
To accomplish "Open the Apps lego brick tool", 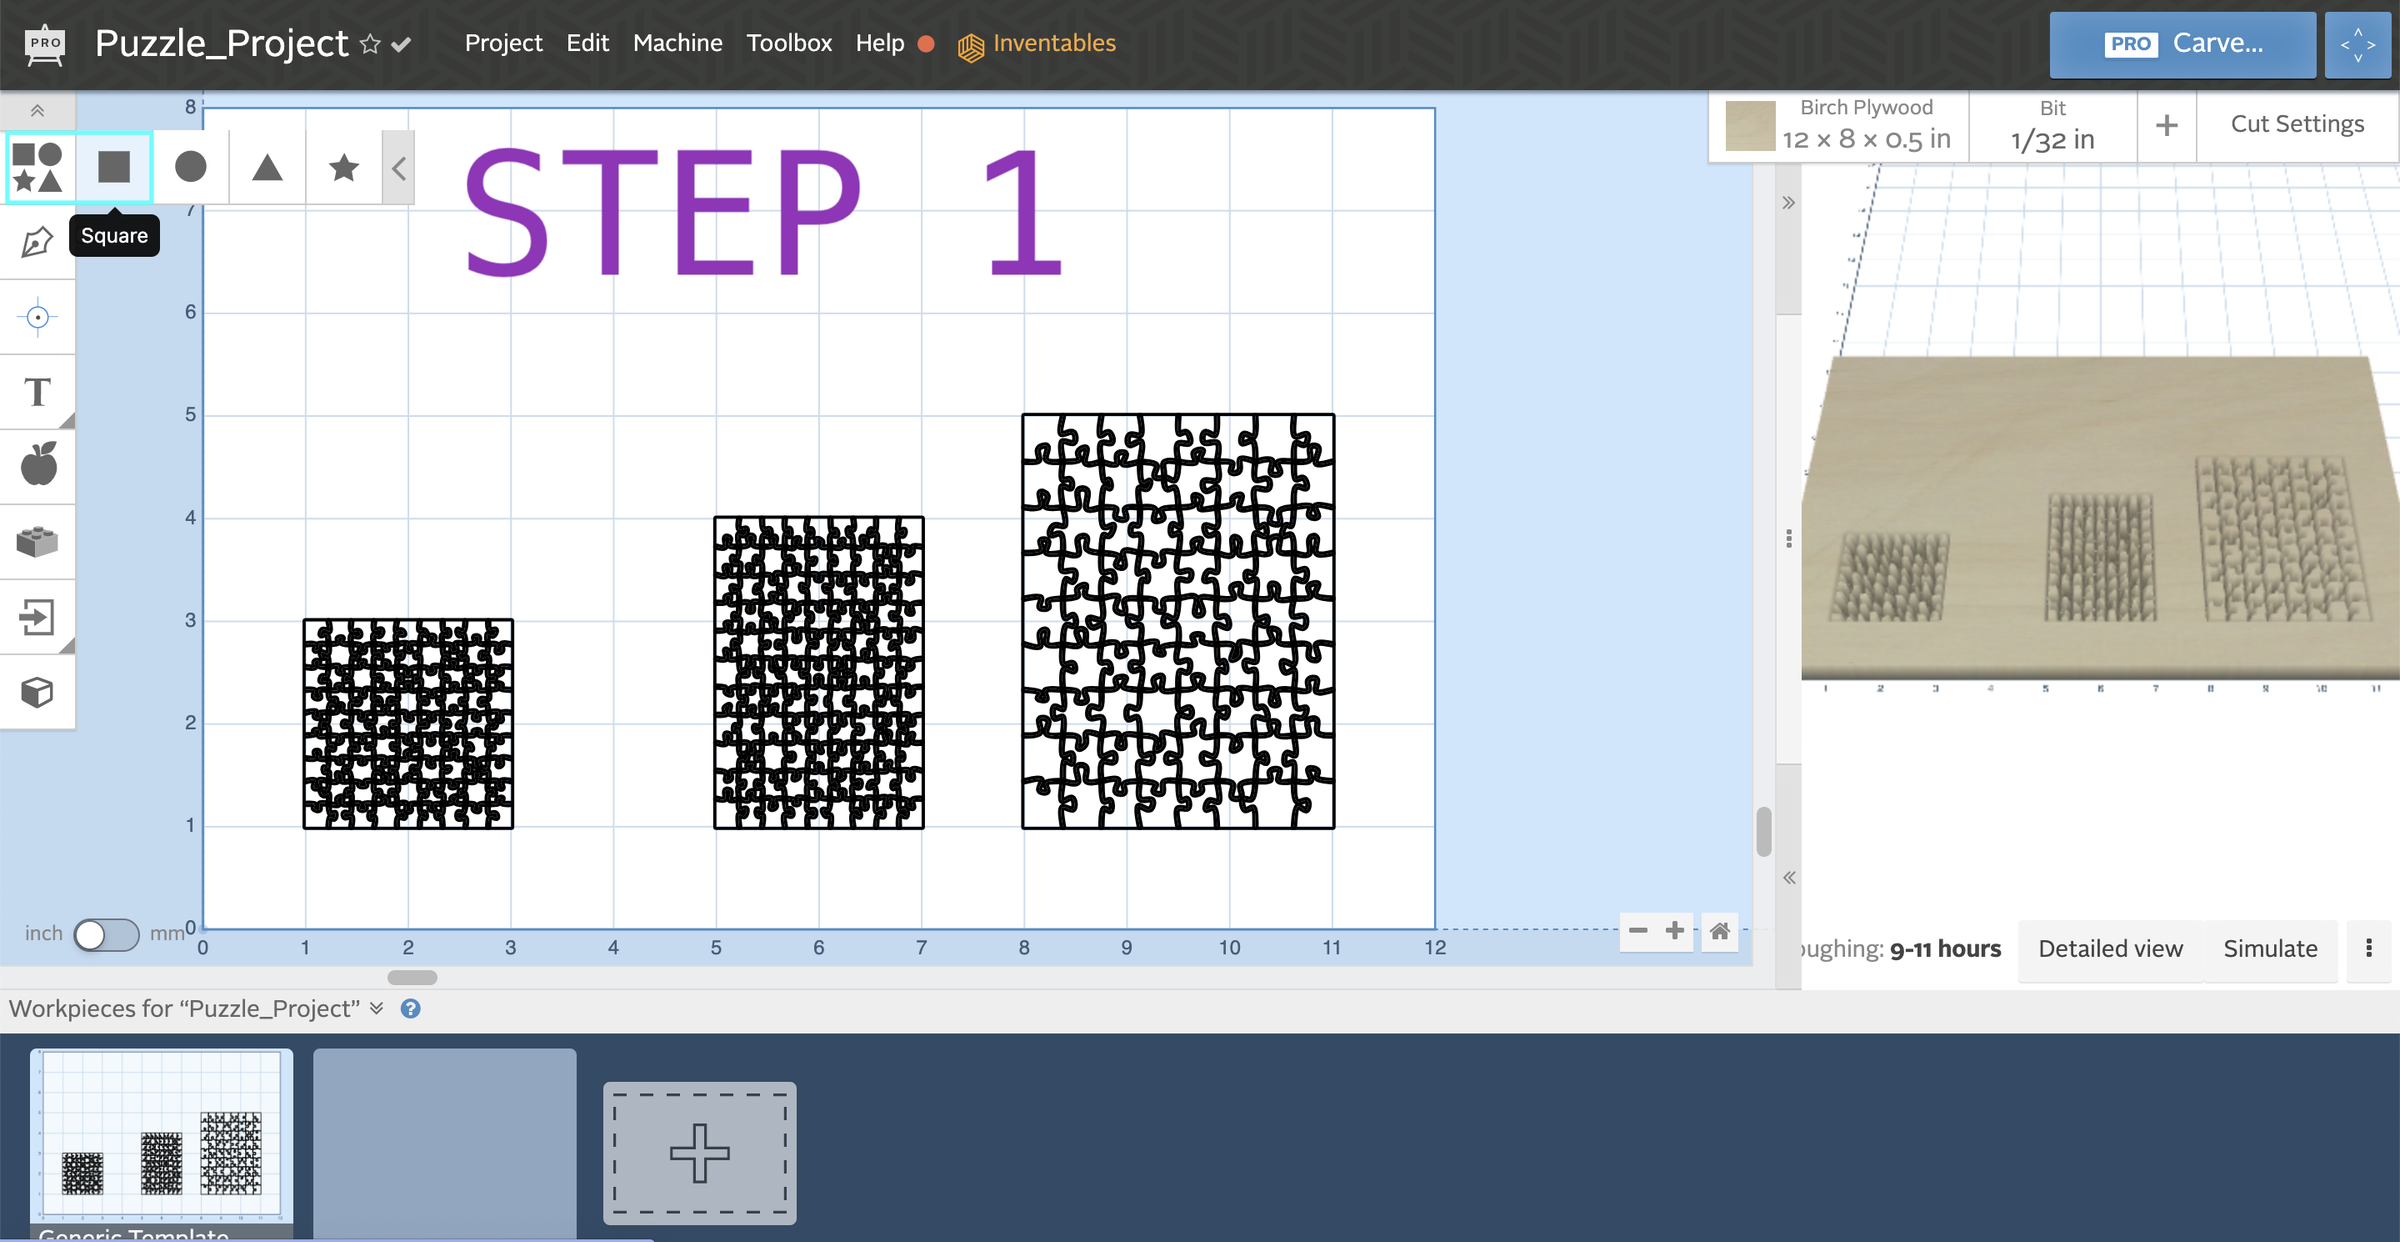I will 37,541.
